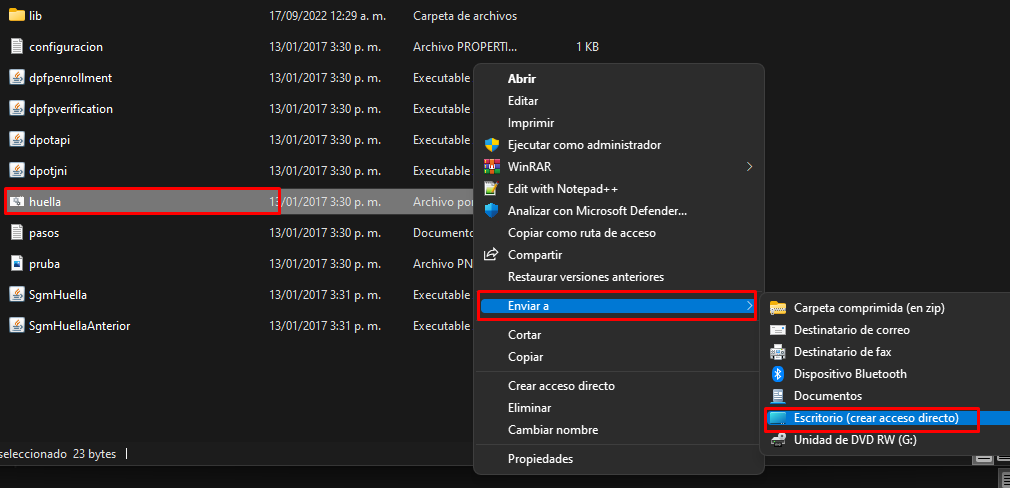
Task: Click the huella batch file icon
Action: 17,202
